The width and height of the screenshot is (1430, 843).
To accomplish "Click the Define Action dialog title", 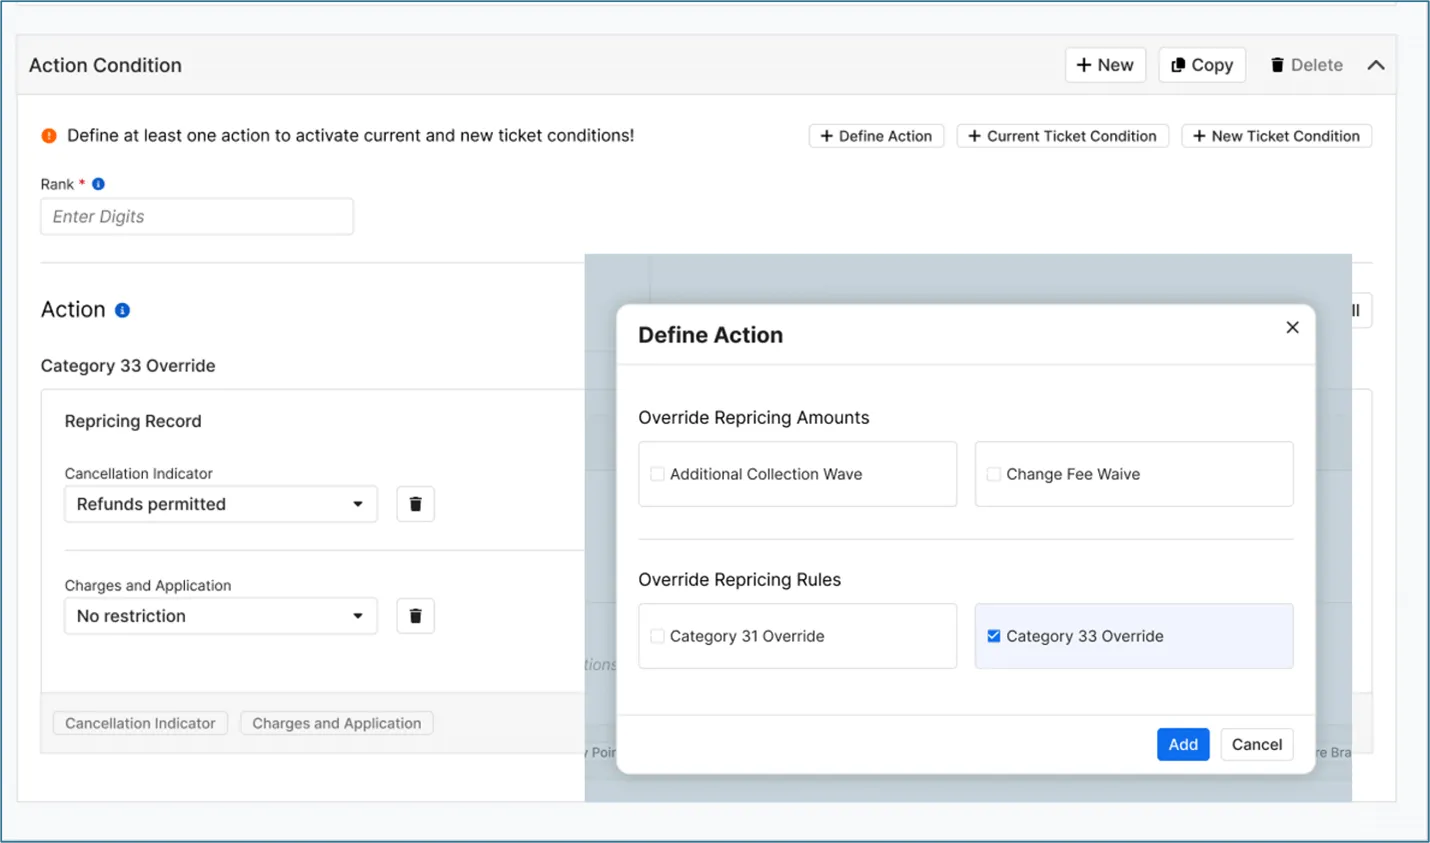I will point(711,335).
